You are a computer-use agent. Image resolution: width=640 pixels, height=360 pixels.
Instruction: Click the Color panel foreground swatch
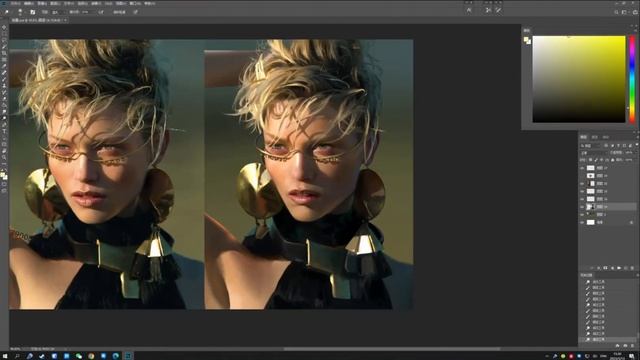pos(526,39)
